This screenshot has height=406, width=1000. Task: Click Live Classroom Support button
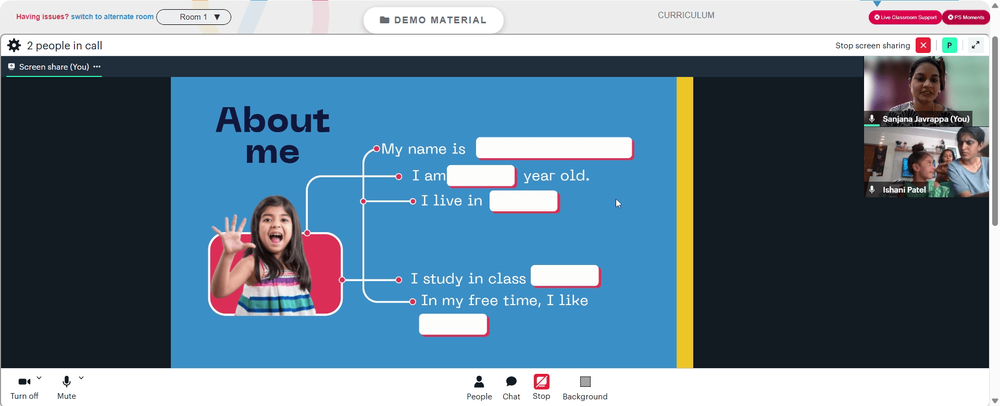[905, 17]
